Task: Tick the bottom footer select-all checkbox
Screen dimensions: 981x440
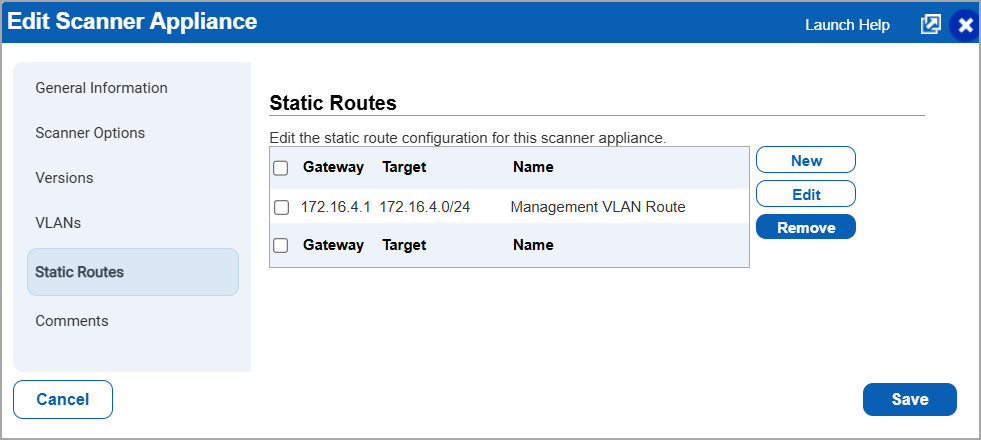Action: (x=281, y=245)
